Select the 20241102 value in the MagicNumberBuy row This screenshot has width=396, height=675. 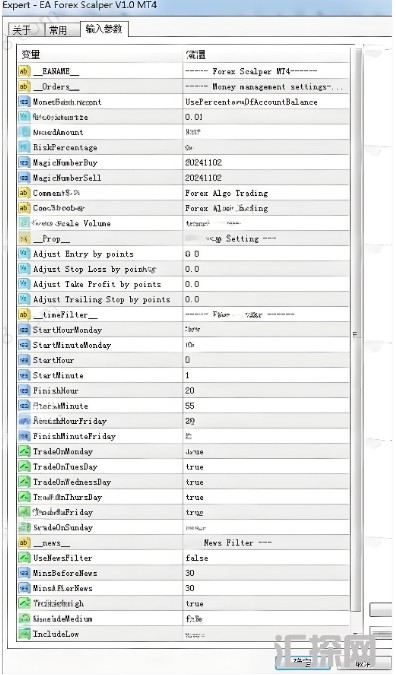click(266, 163)
